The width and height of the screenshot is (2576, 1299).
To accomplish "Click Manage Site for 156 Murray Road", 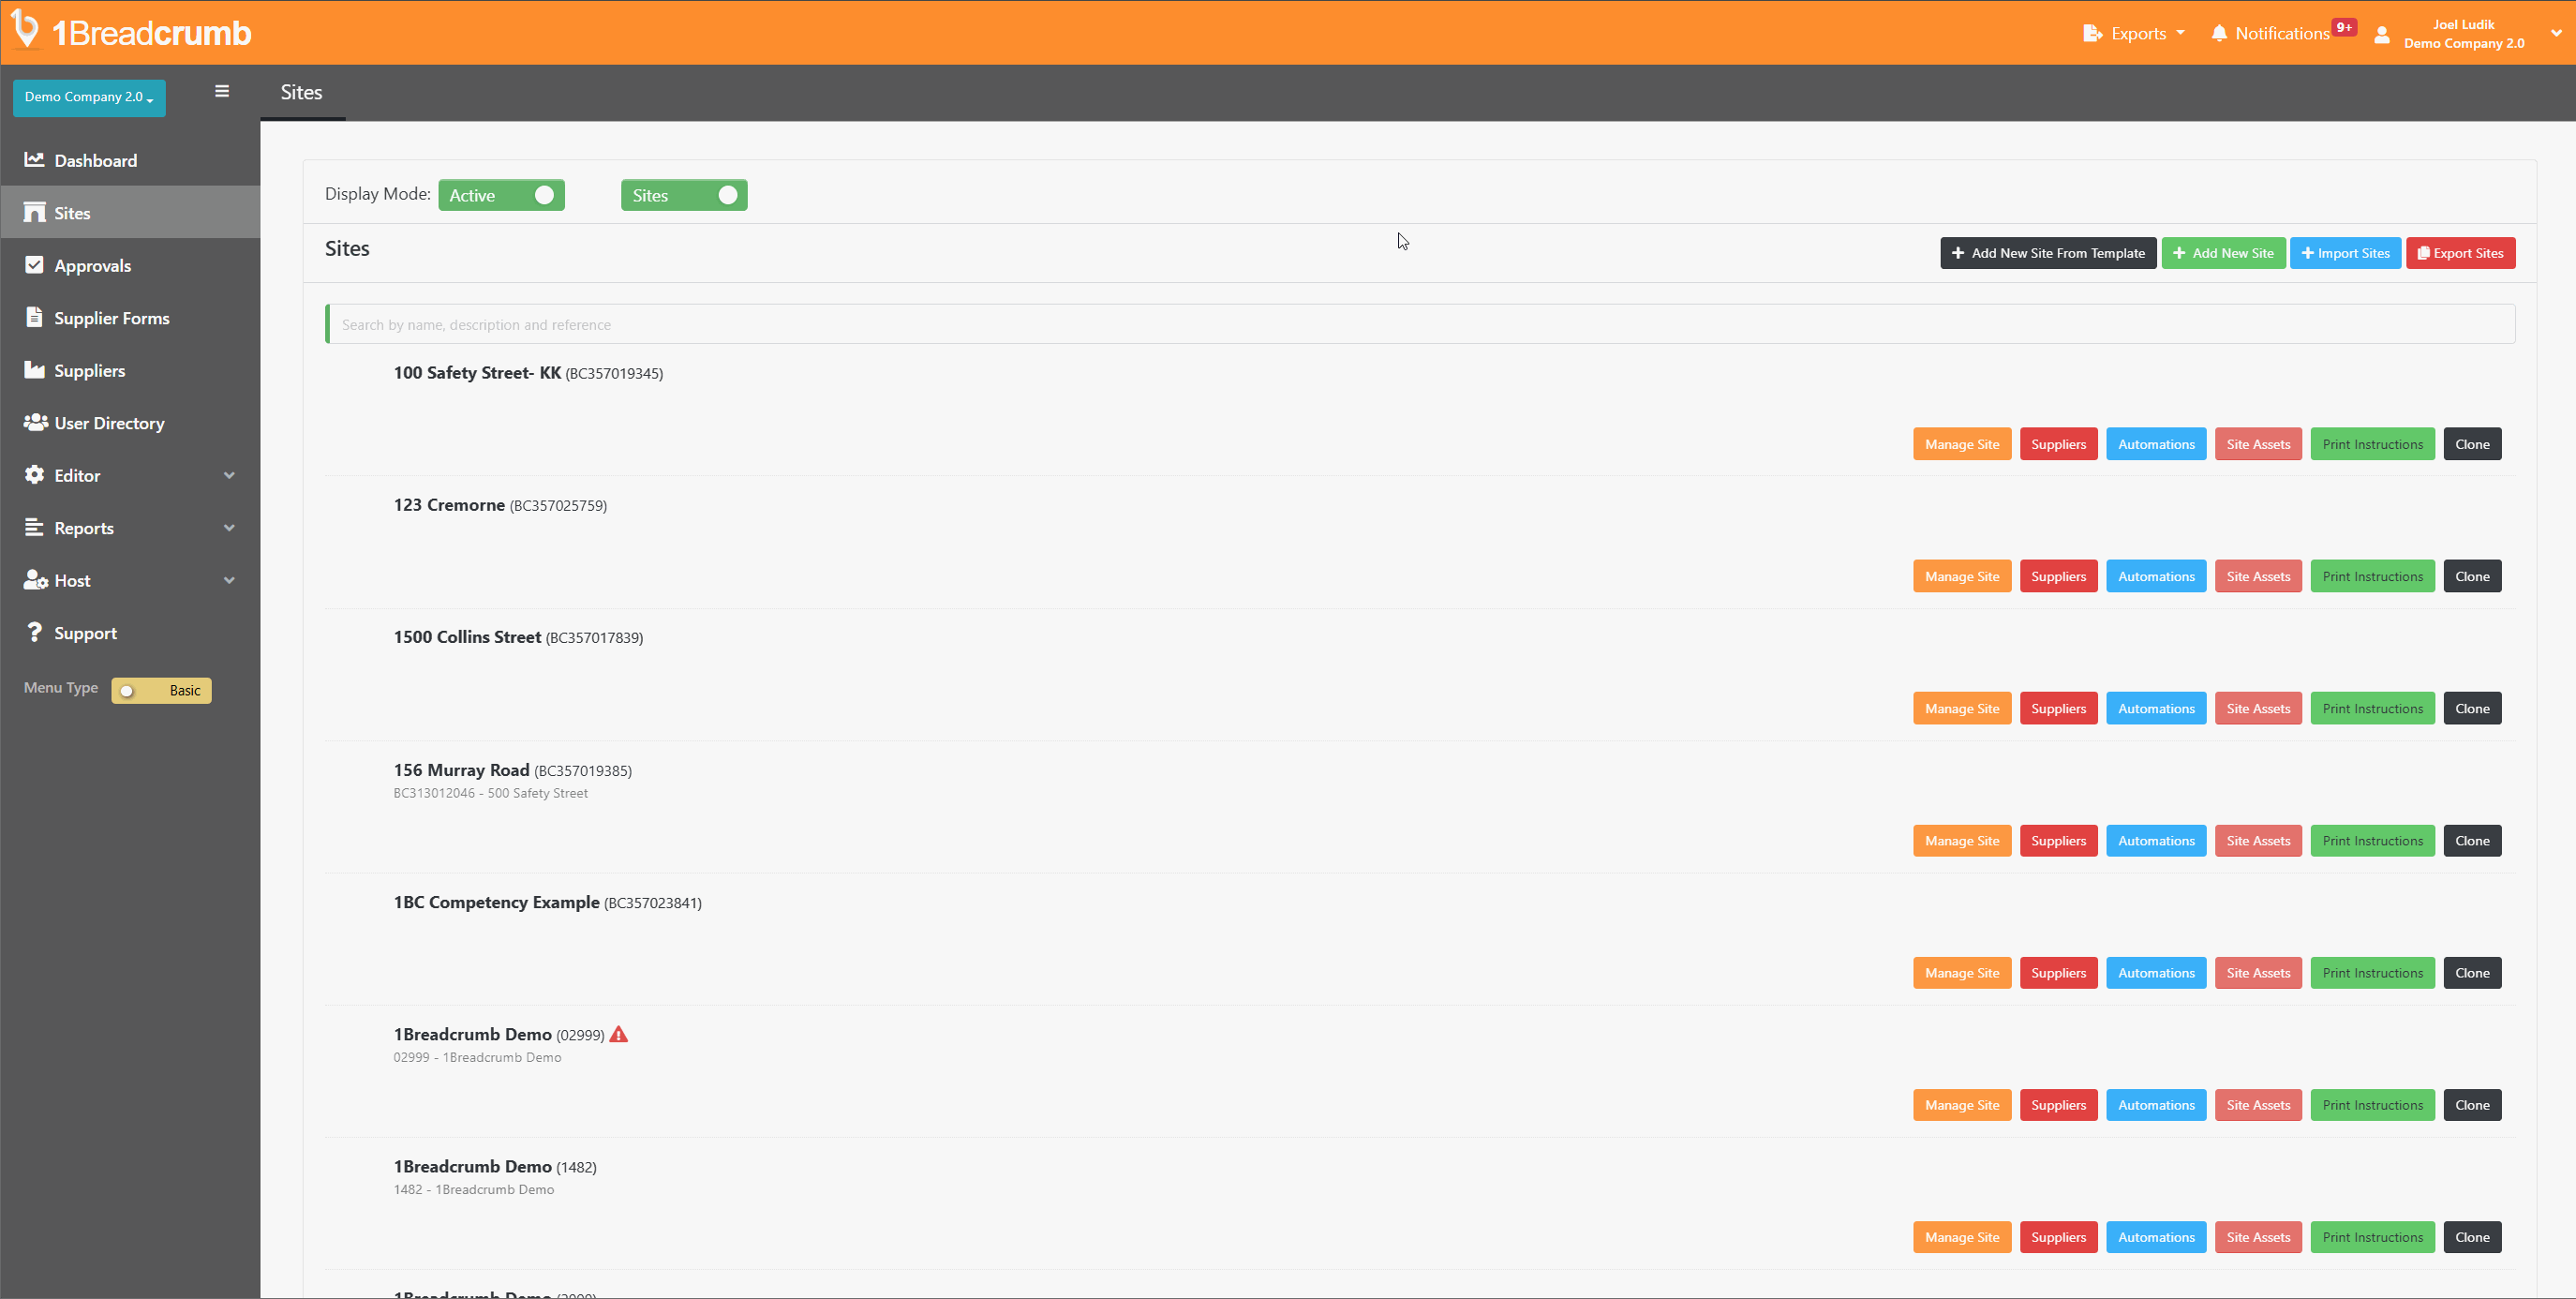I will [x=1961, y=840].
